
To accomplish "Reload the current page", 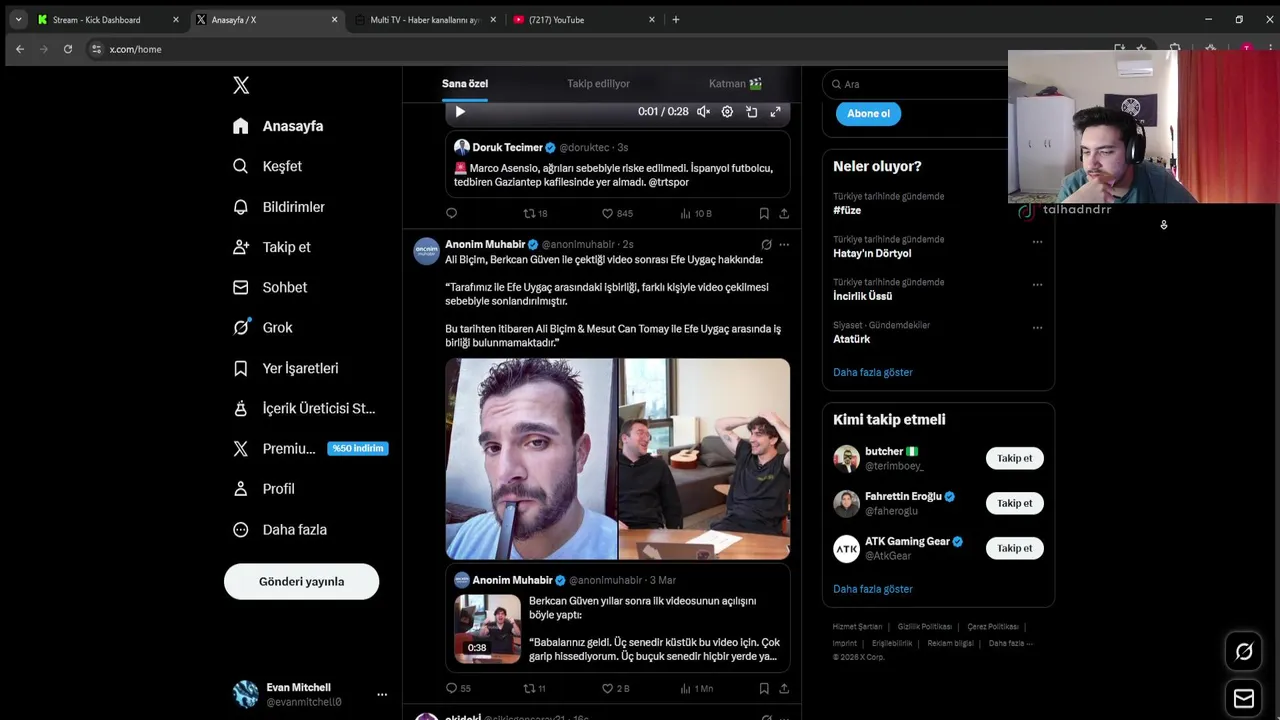I will (68, 49).
